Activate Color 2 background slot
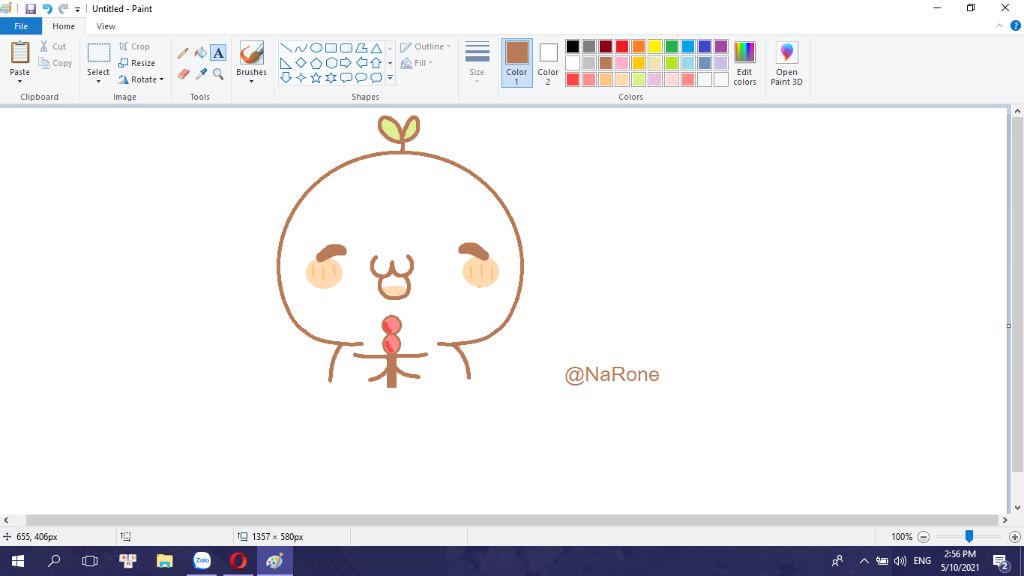Screen dimensions: 1024x576 548,63
